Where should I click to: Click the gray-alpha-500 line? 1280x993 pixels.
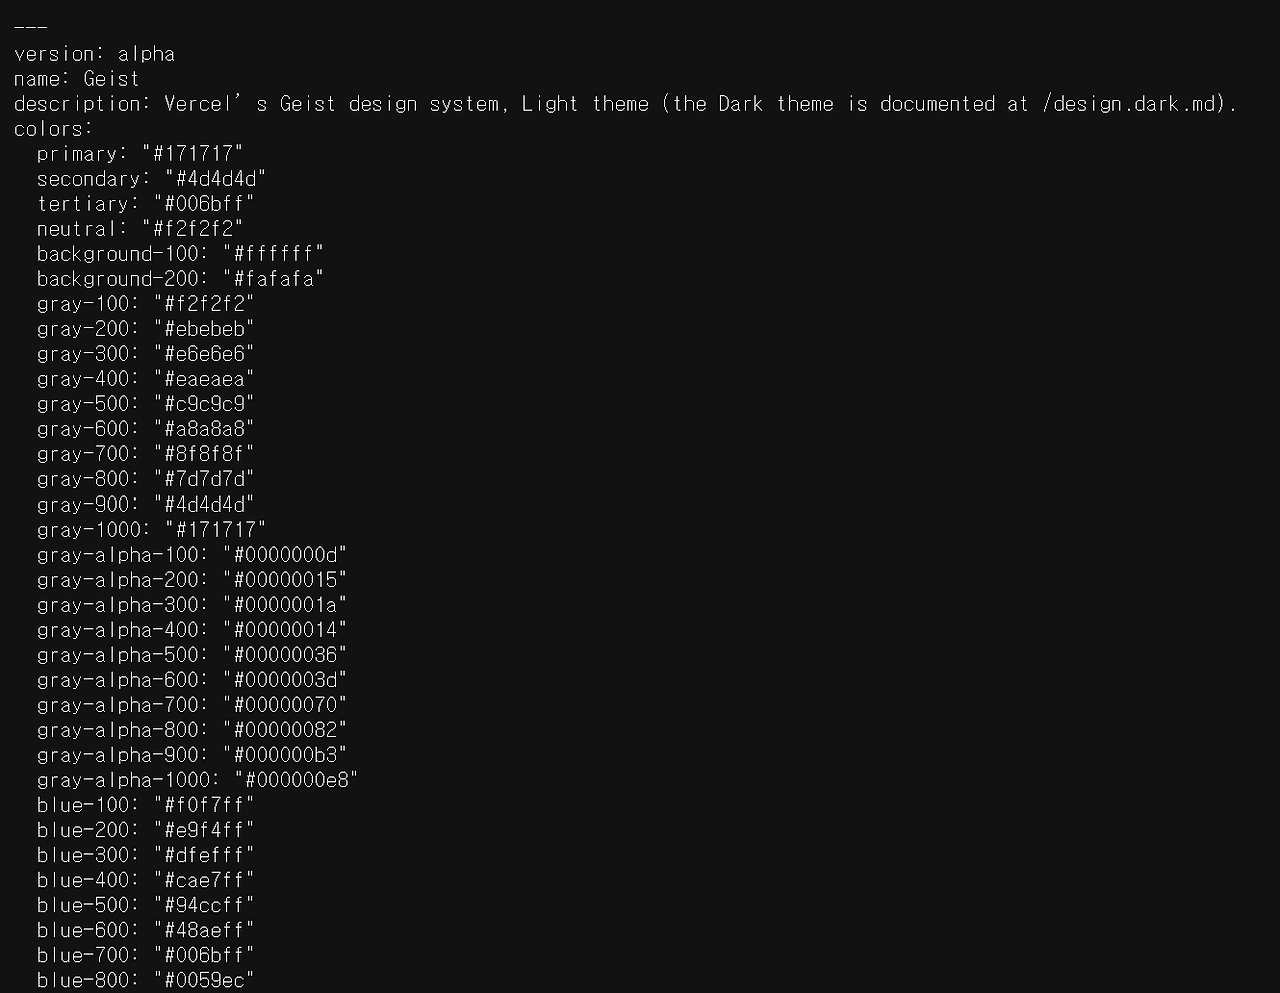[192, 654]
